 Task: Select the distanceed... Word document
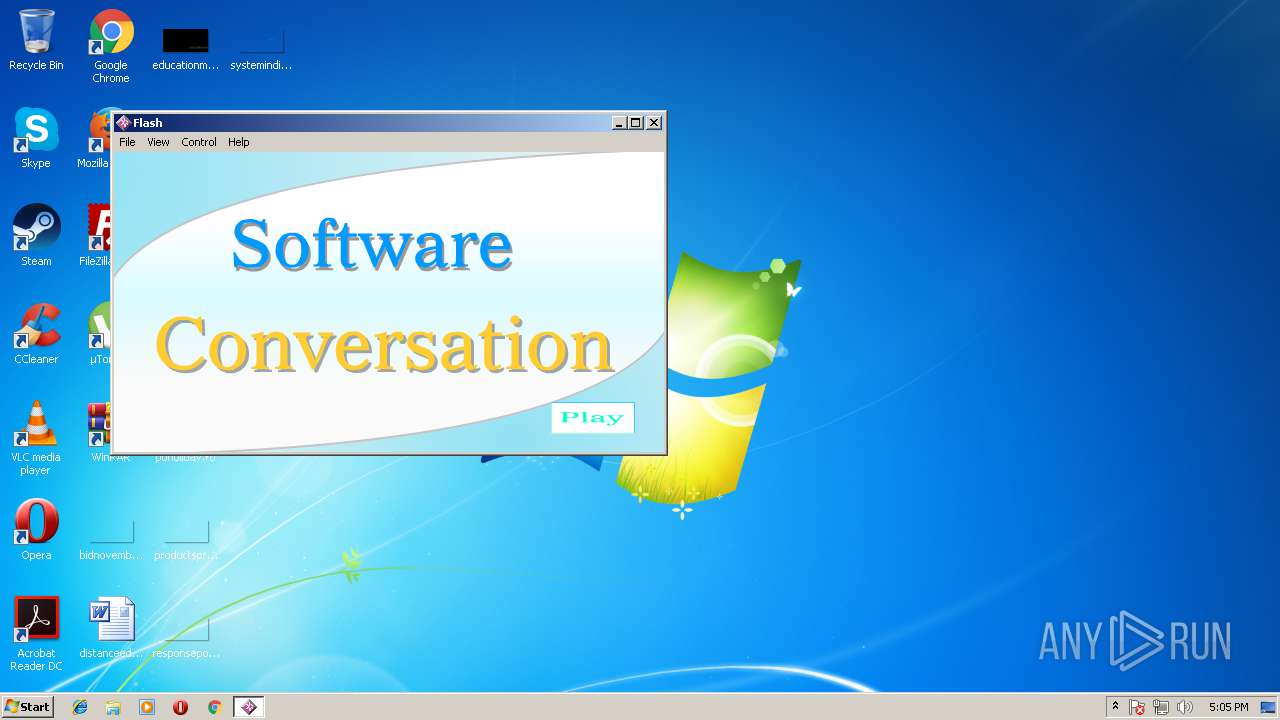(111, 628)
